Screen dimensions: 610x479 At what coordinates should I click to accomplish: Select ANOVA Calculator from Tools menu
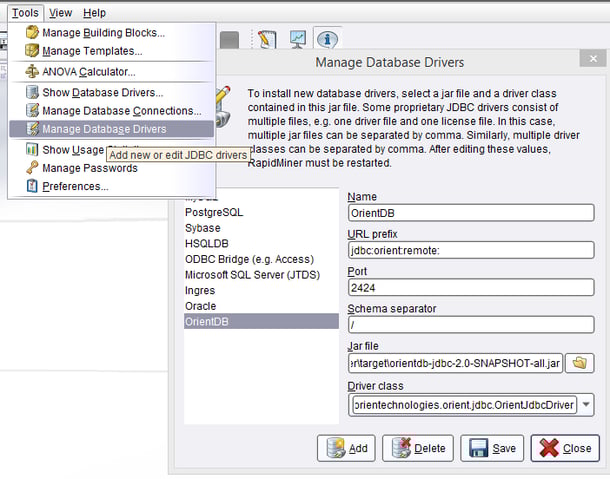click(x=88, y=72)
